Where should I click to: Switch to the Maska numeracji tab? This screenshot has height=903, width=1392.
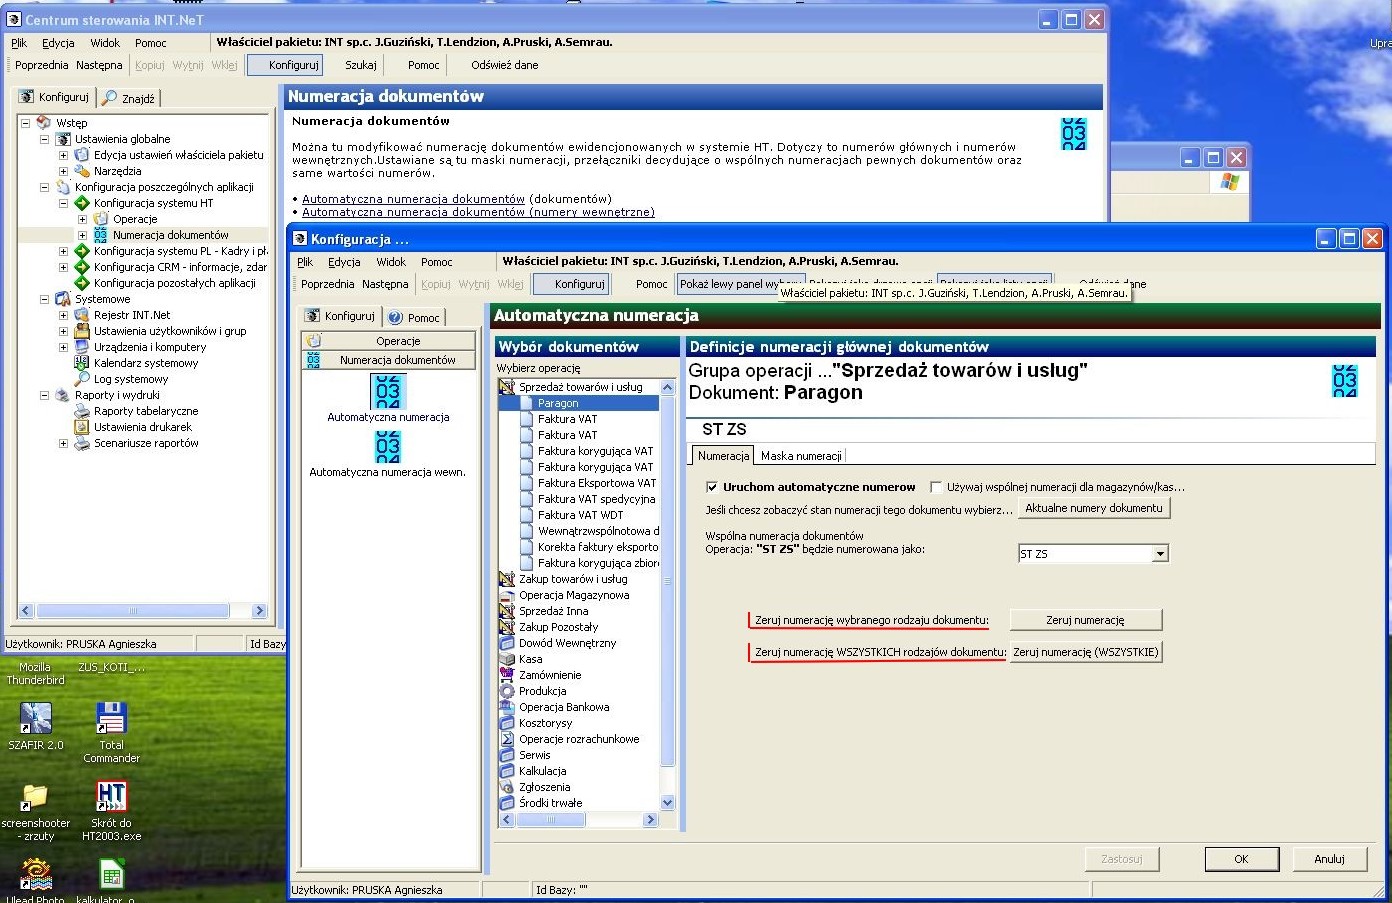(801, 456)
